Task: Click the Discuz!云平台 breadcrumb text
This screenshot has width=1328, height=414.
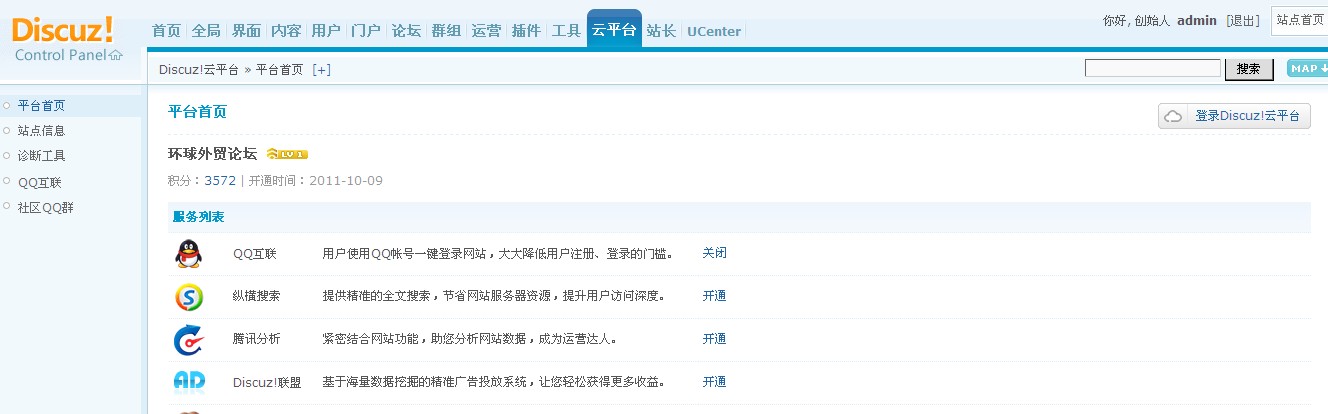Action: click(199, 70)
